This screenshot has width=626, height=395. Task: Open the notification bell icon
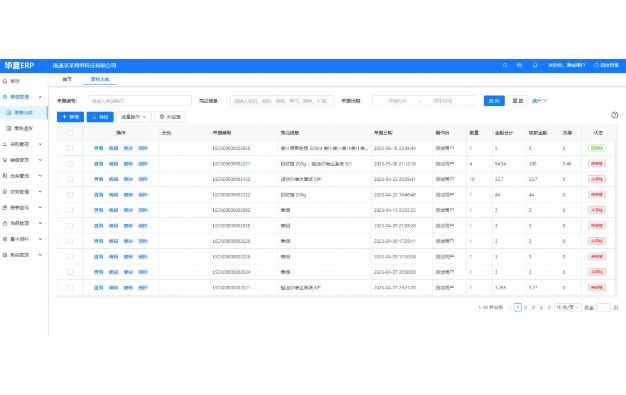click(535, 65)
